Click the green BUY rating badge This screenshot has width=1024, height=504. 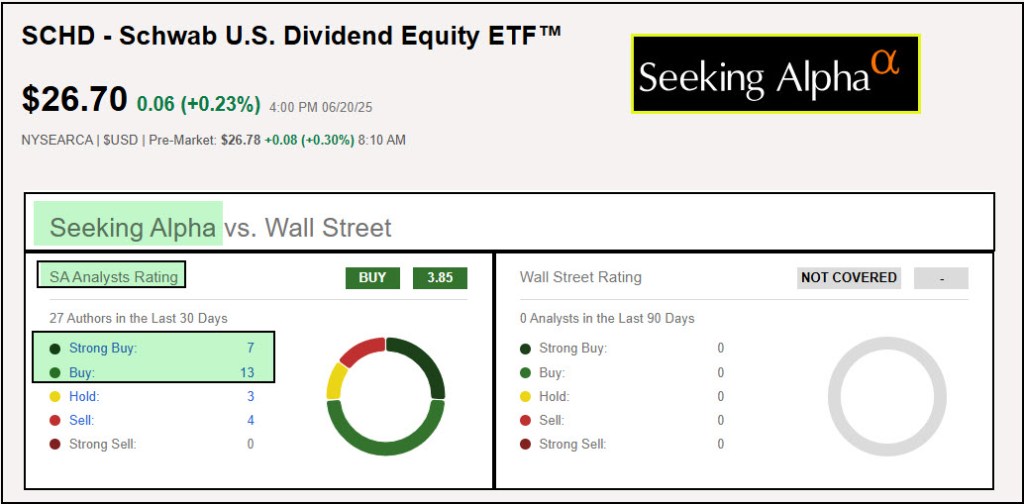(373, 278)
